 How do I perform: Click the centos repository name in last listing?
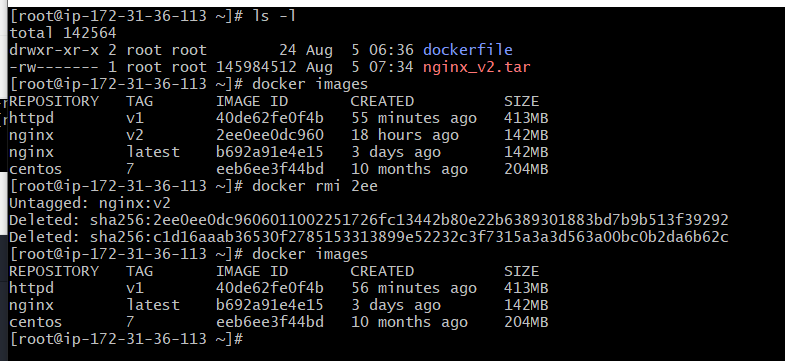tap(36, 322)
